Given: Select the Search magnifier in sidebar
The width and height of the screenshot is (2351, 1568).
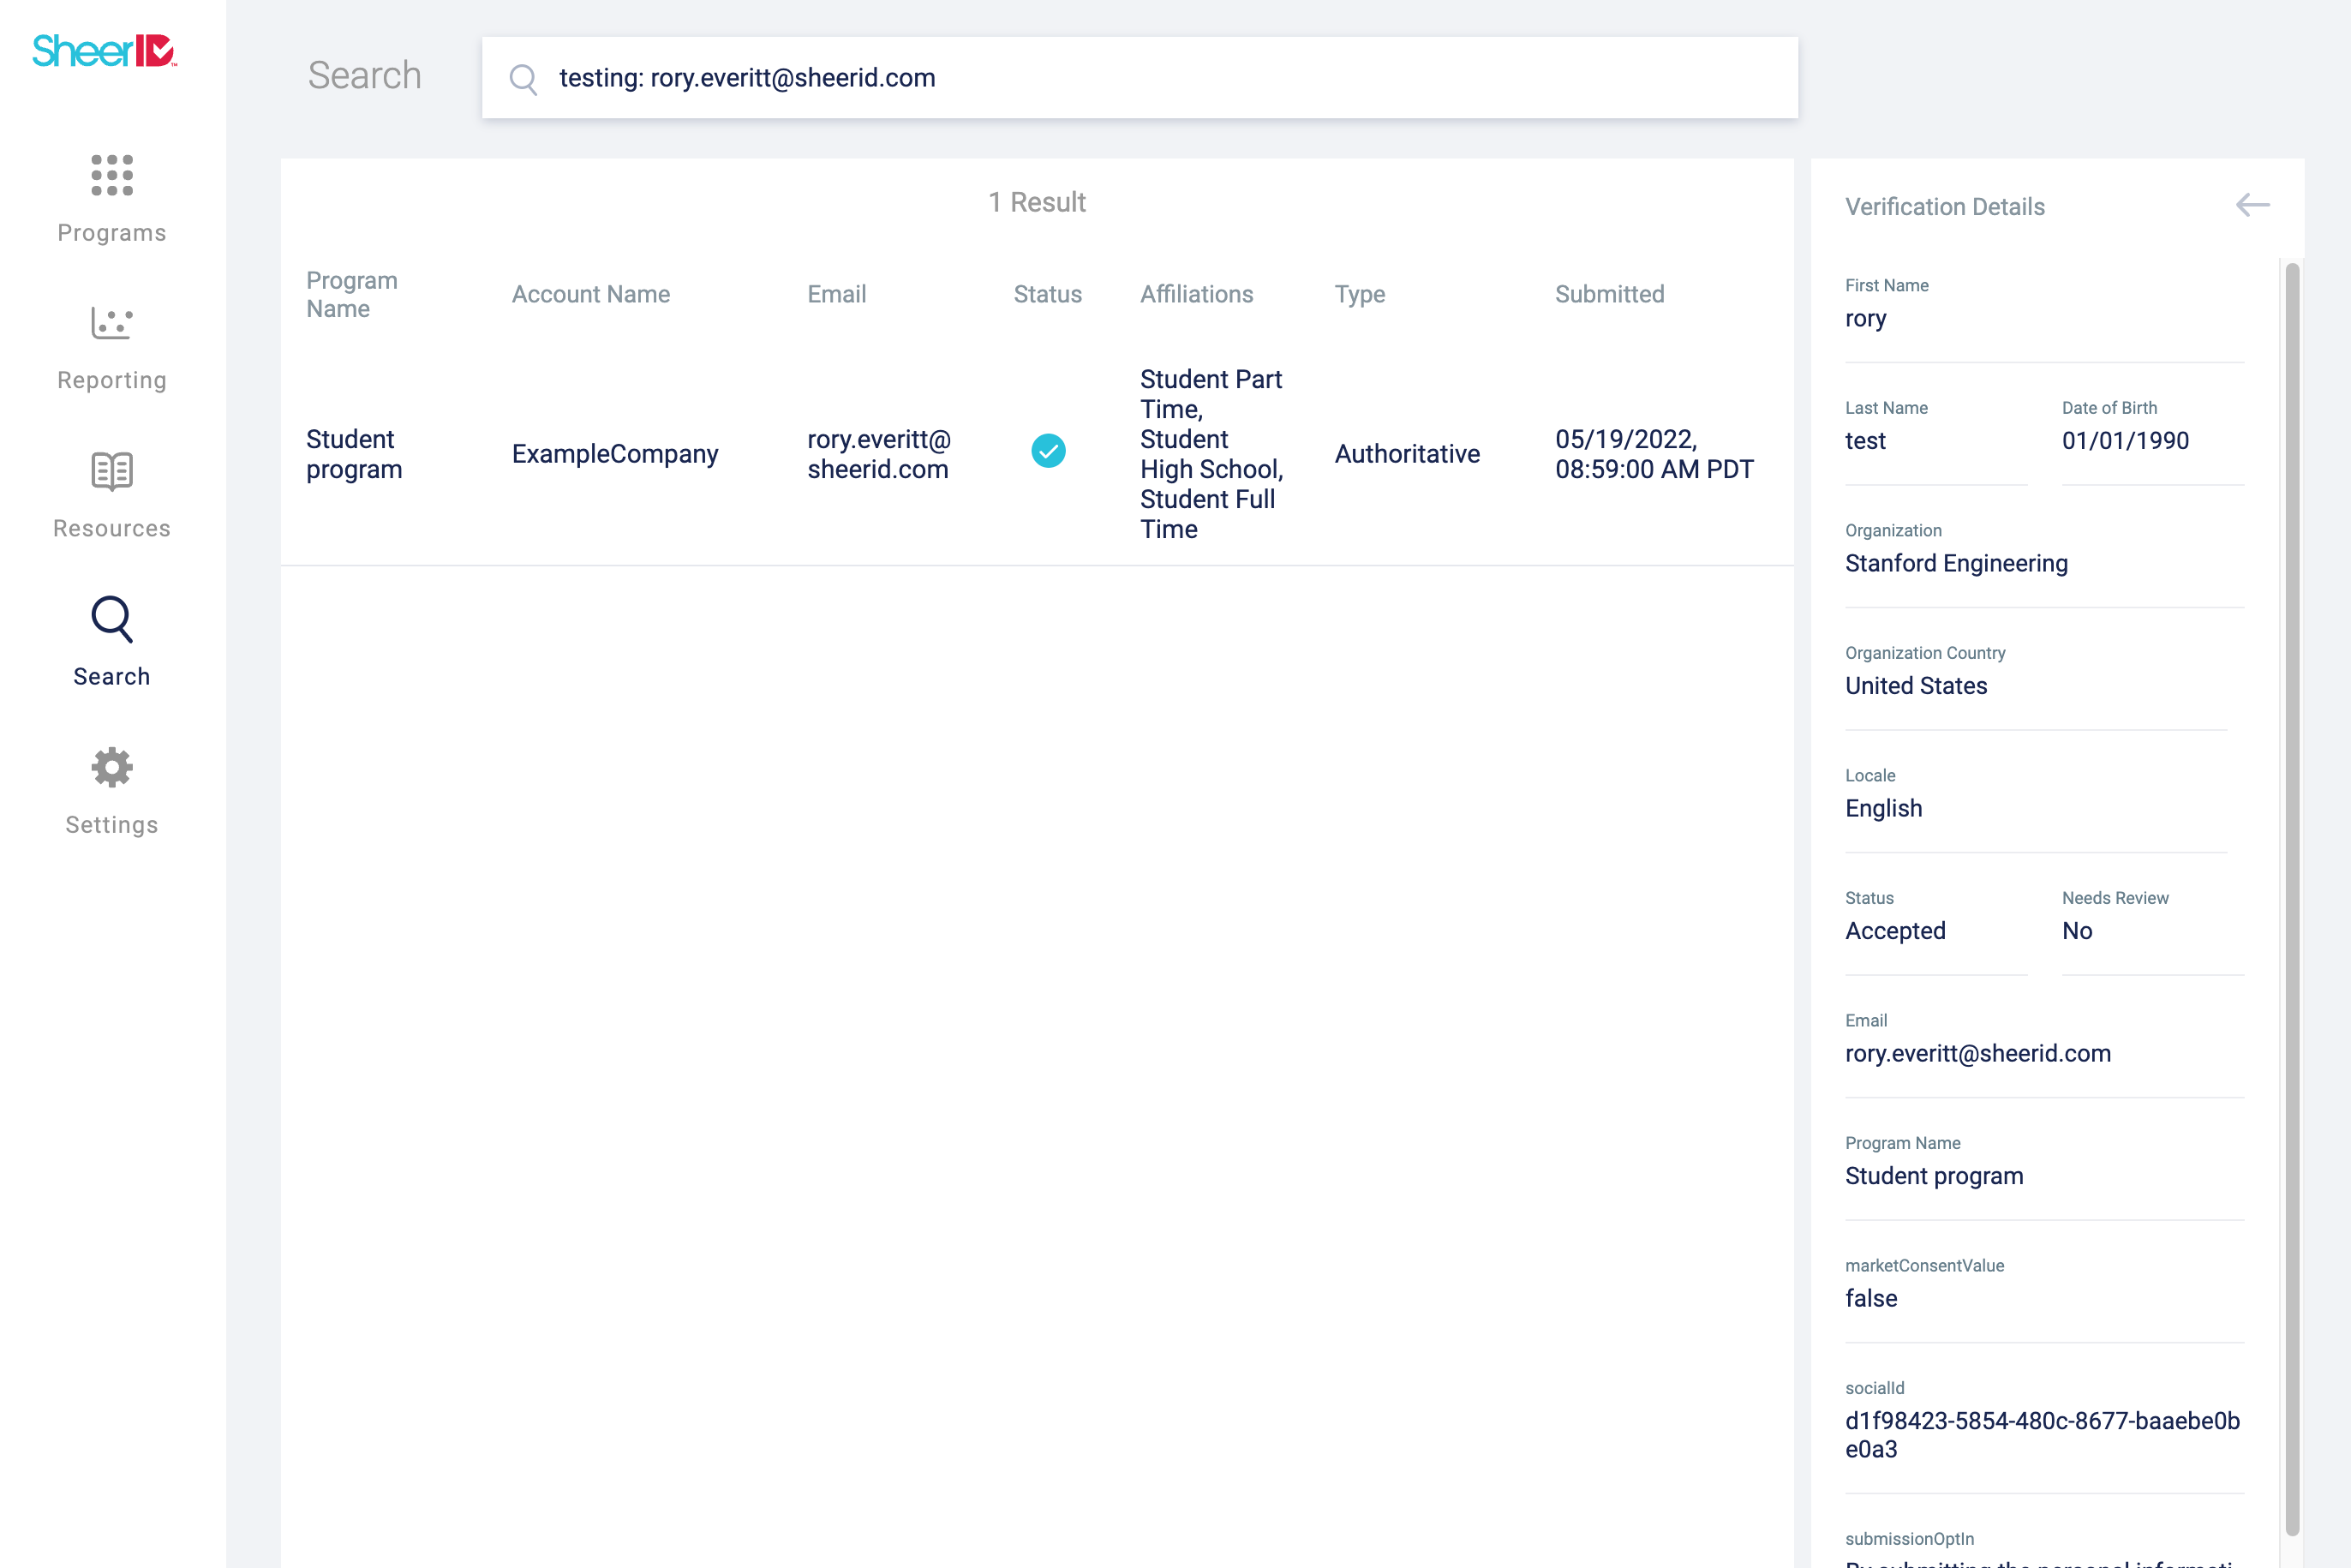Looking at the screenshot, I should [x=112, y=619].
